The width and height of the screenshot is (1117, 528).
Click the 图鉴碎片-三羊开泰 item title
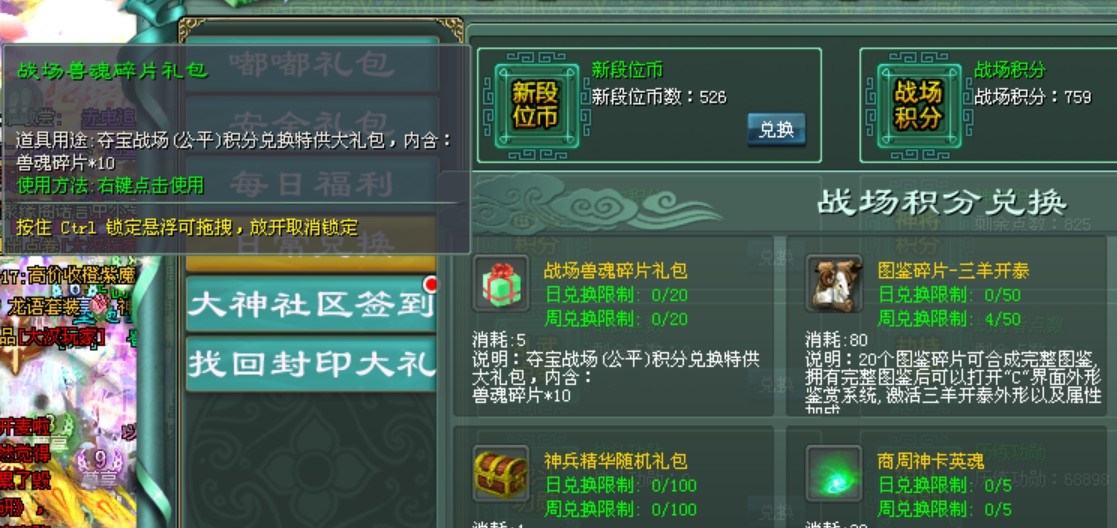click(953, 271)
